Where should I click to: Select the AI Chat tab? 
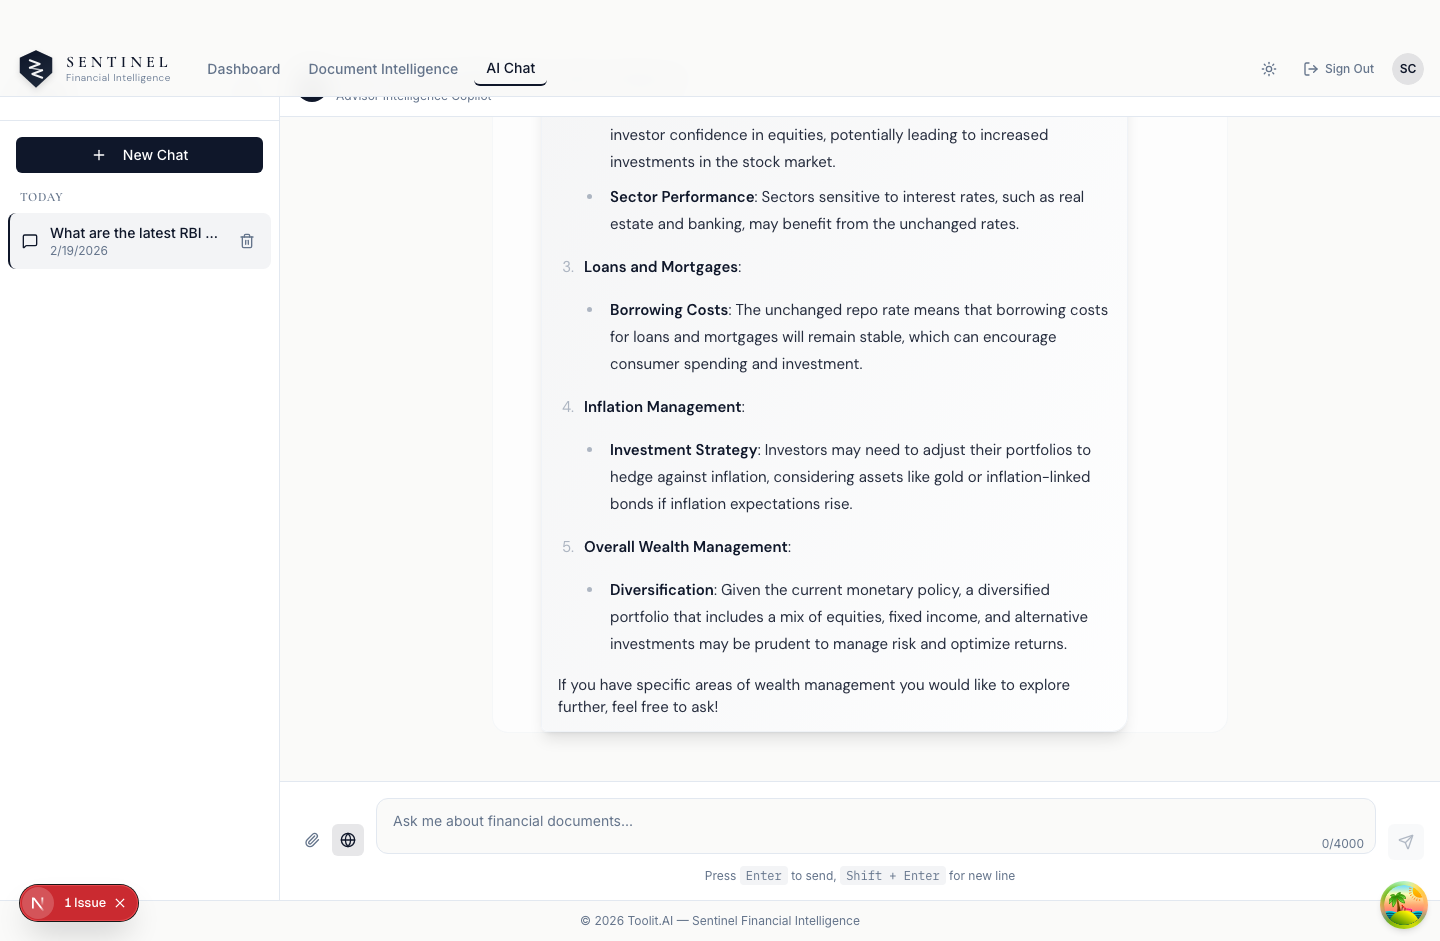click(x=511, y=68)
